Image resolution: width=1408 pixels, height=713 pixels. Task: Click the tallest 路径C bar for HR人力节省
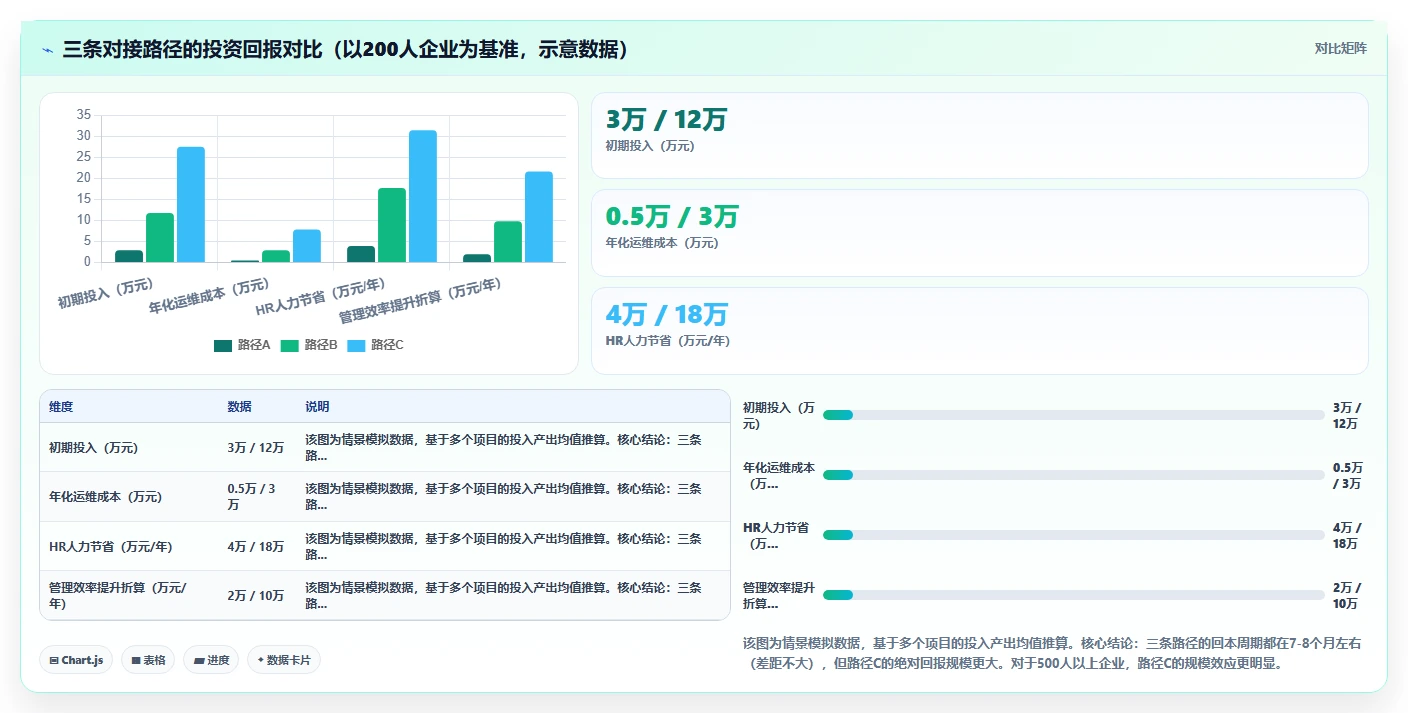pos(423,196)
